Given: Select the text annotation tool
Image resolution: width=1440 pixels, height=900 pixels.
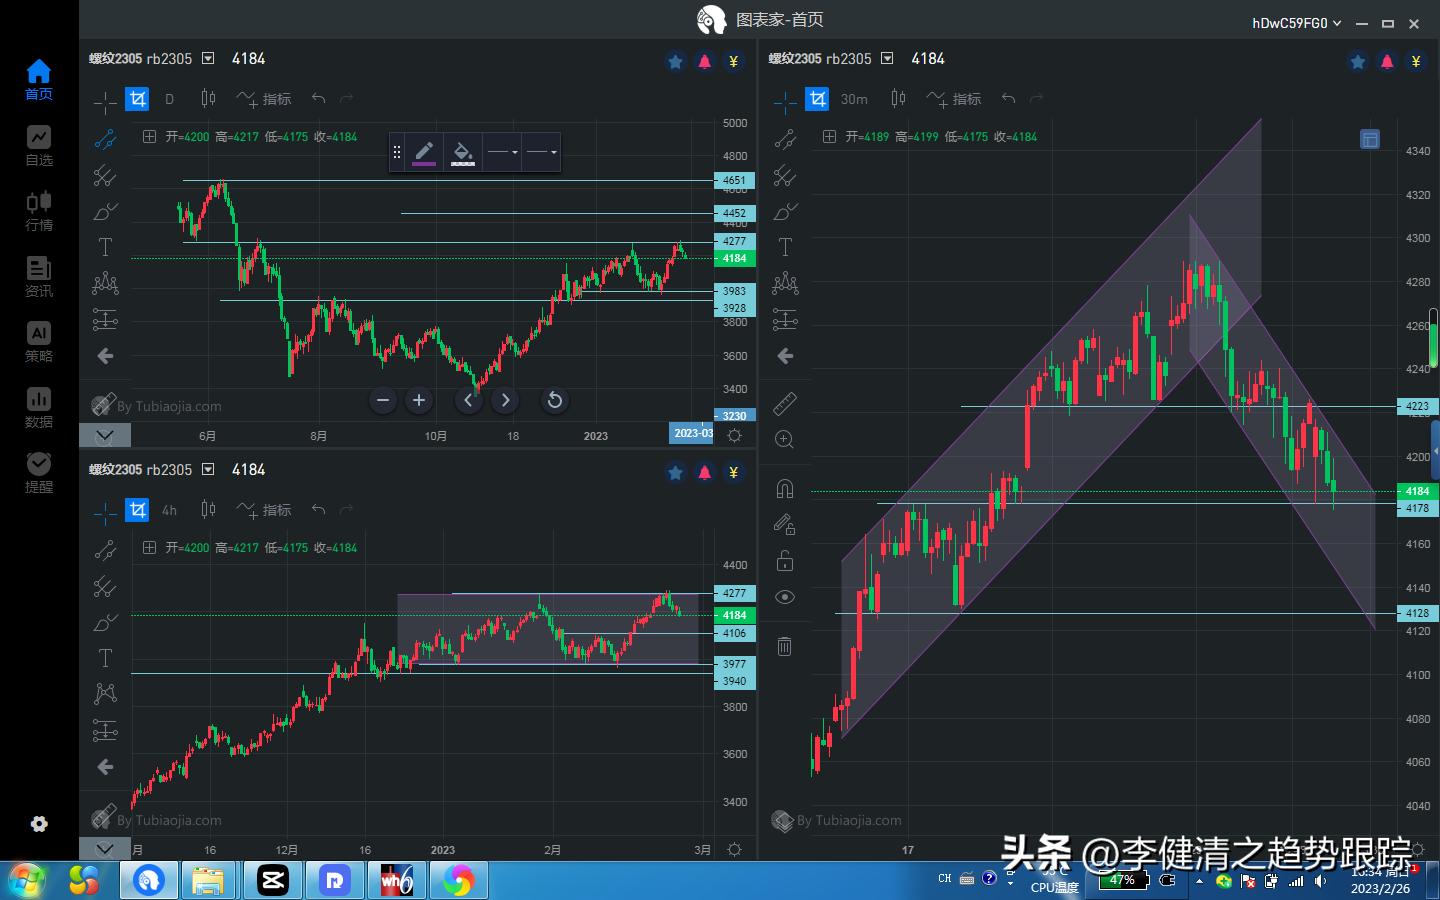Looking at the screenshot, I should point(105,247).
